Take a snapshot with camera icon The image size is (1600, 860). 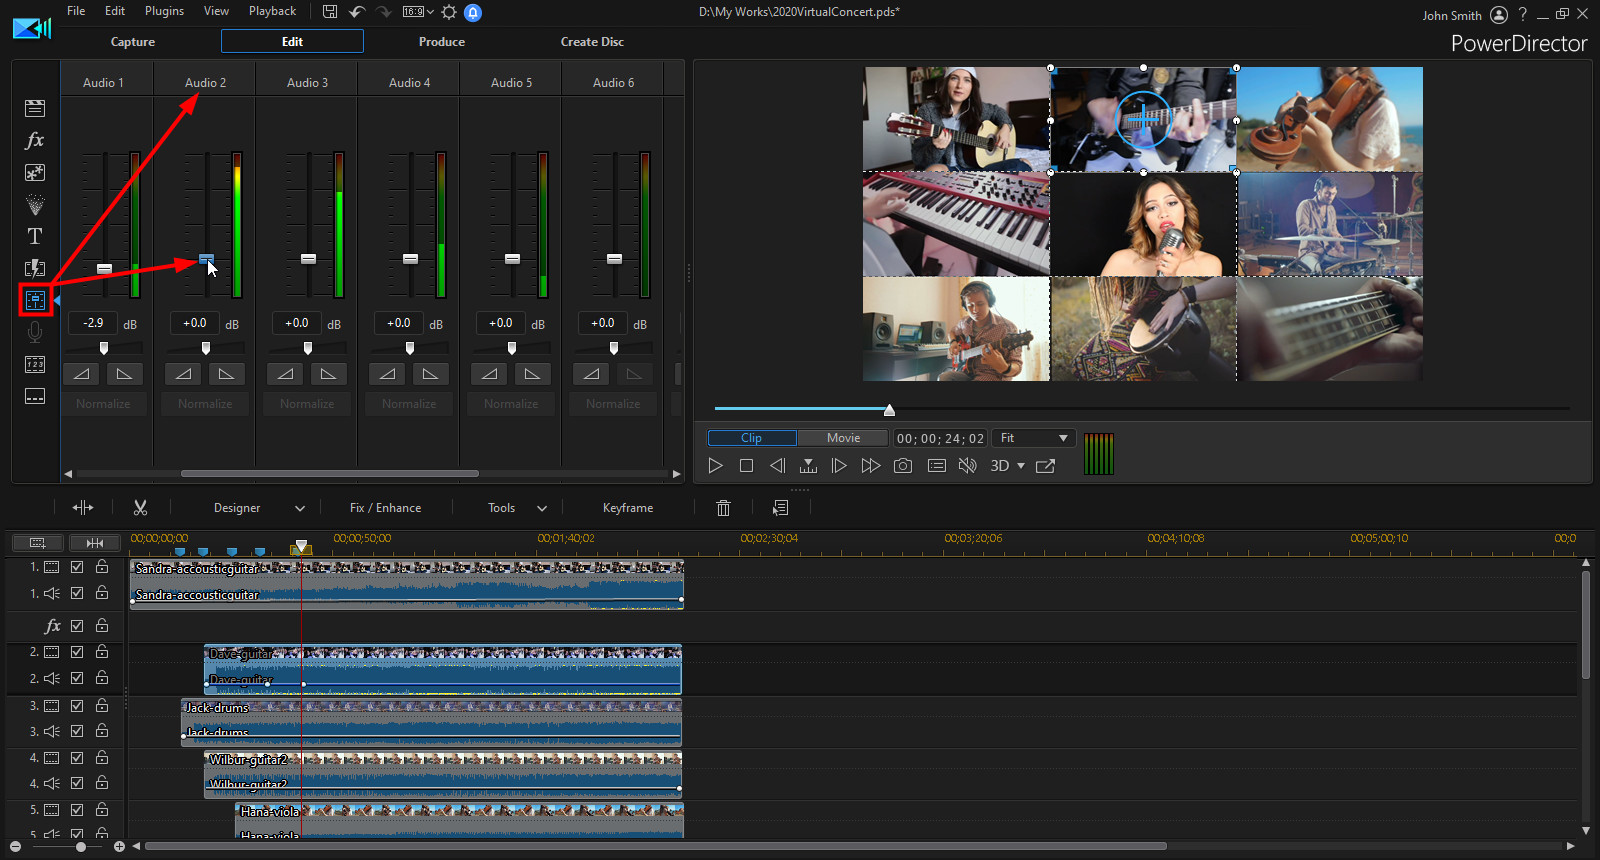903,466
